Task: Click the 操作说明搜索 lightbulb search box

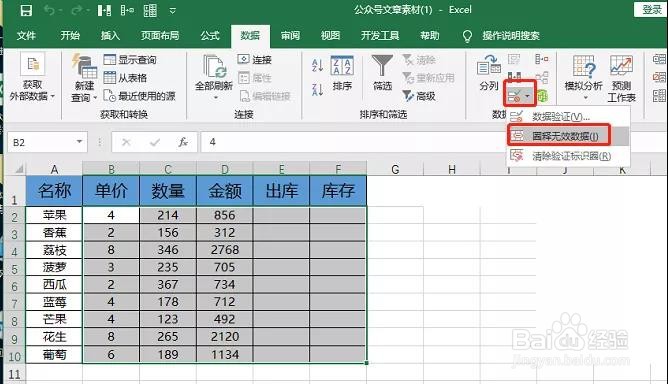Action: click(x=502, y=36)
